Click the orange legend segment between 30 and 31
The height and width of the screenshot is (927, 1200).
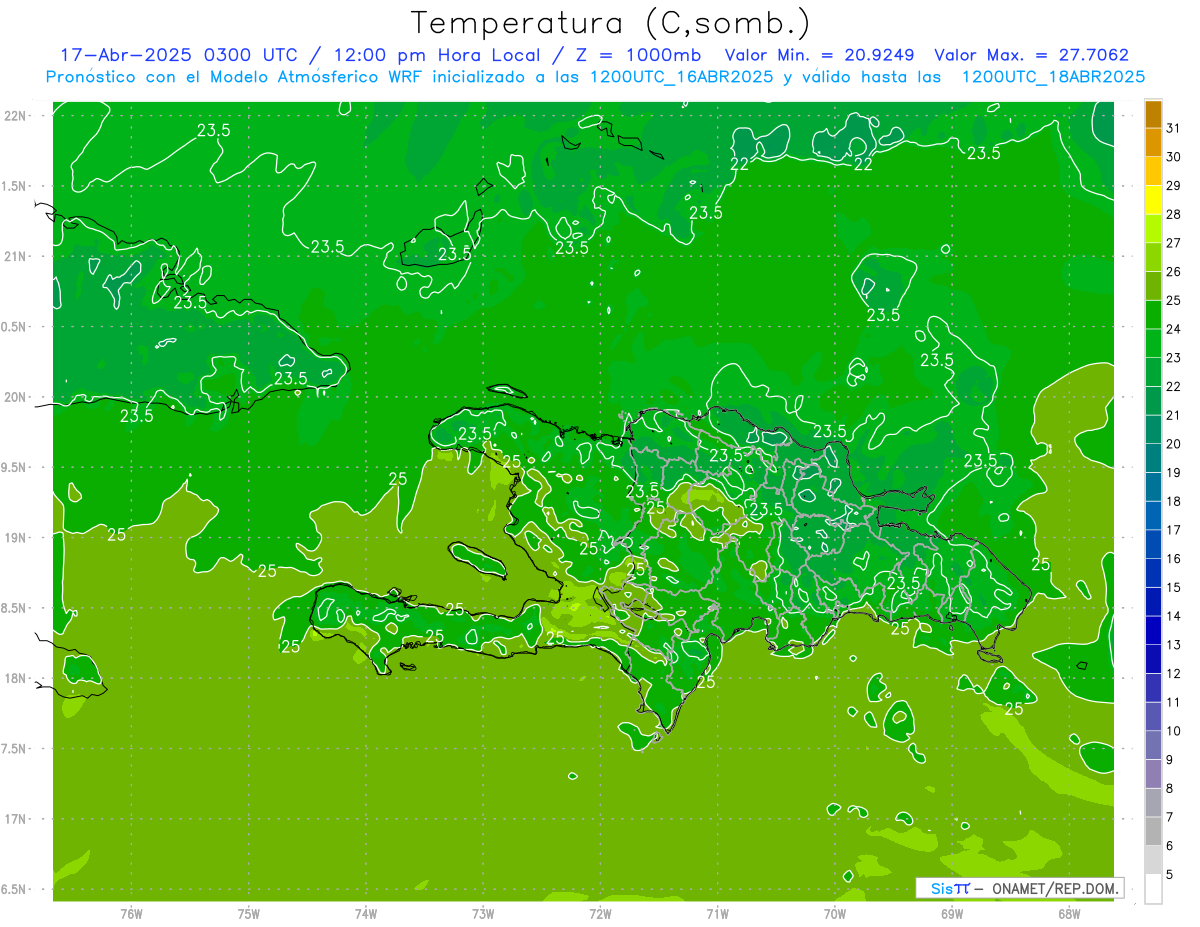point(1153,142)
